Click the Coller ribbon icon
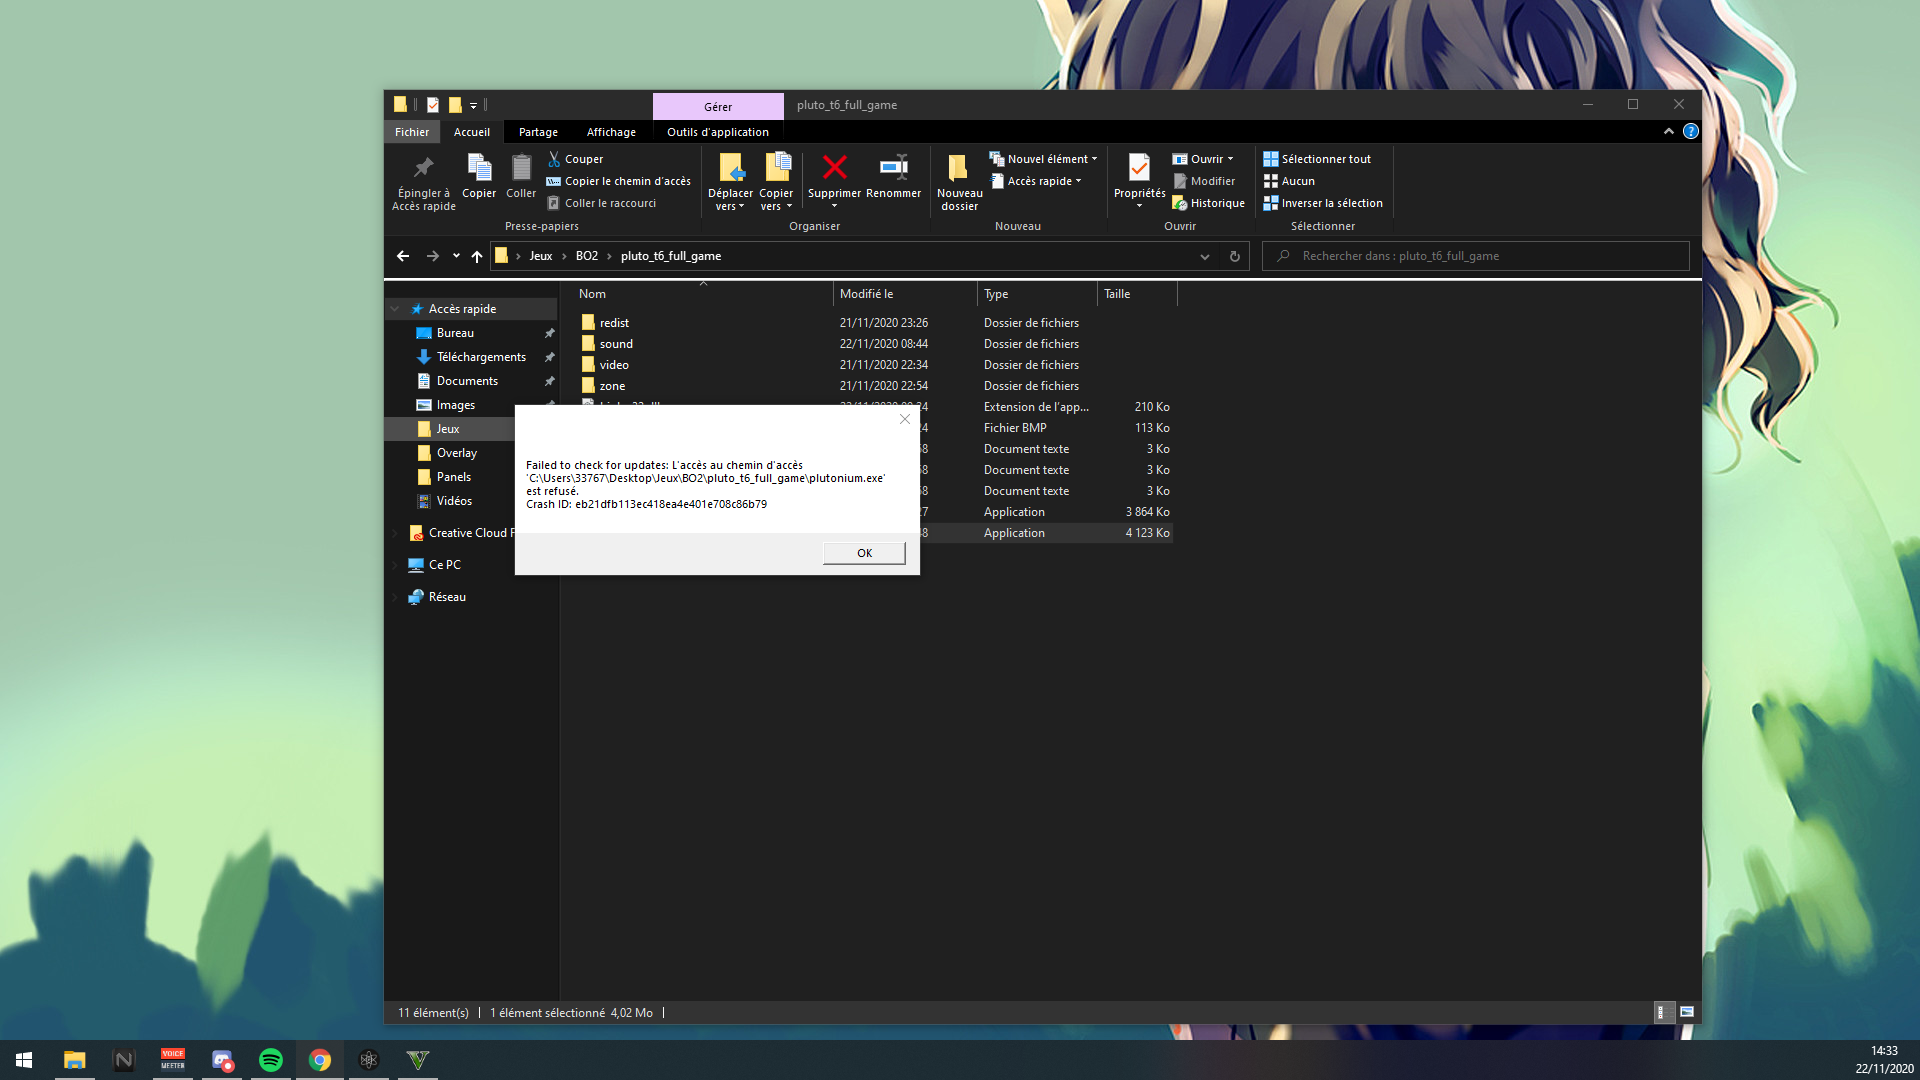Viewport: 1920px width, 1080px height. click(521, 176)
